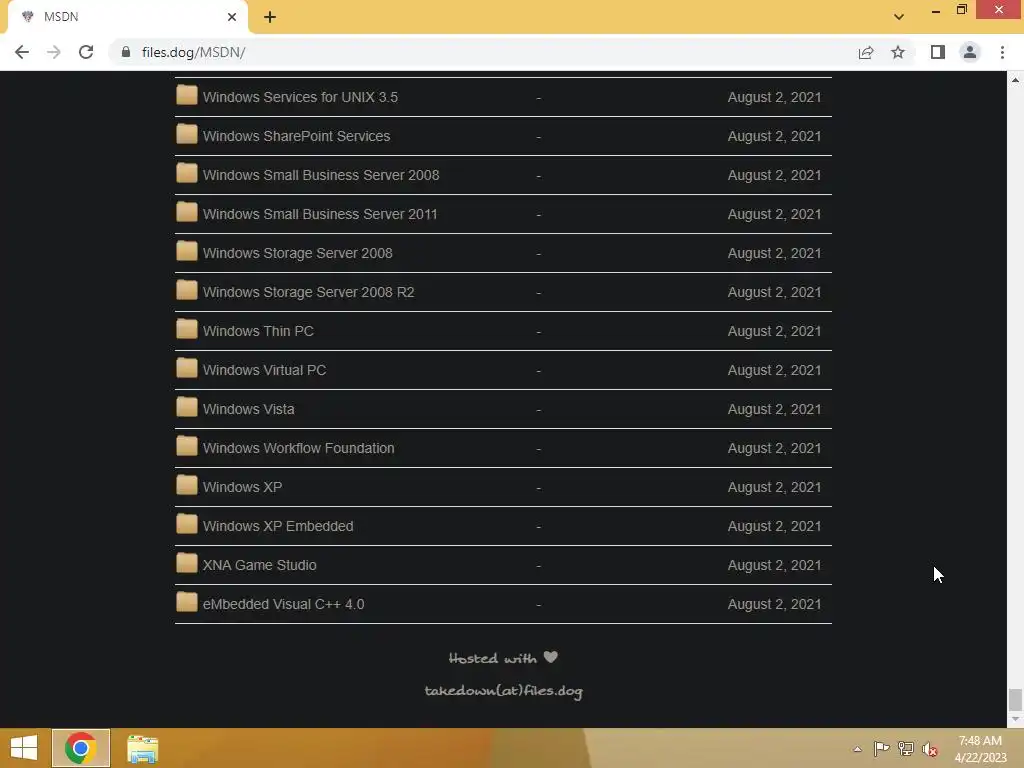Open the taskbar clock showing 7:48 AM

coord(980,749)
